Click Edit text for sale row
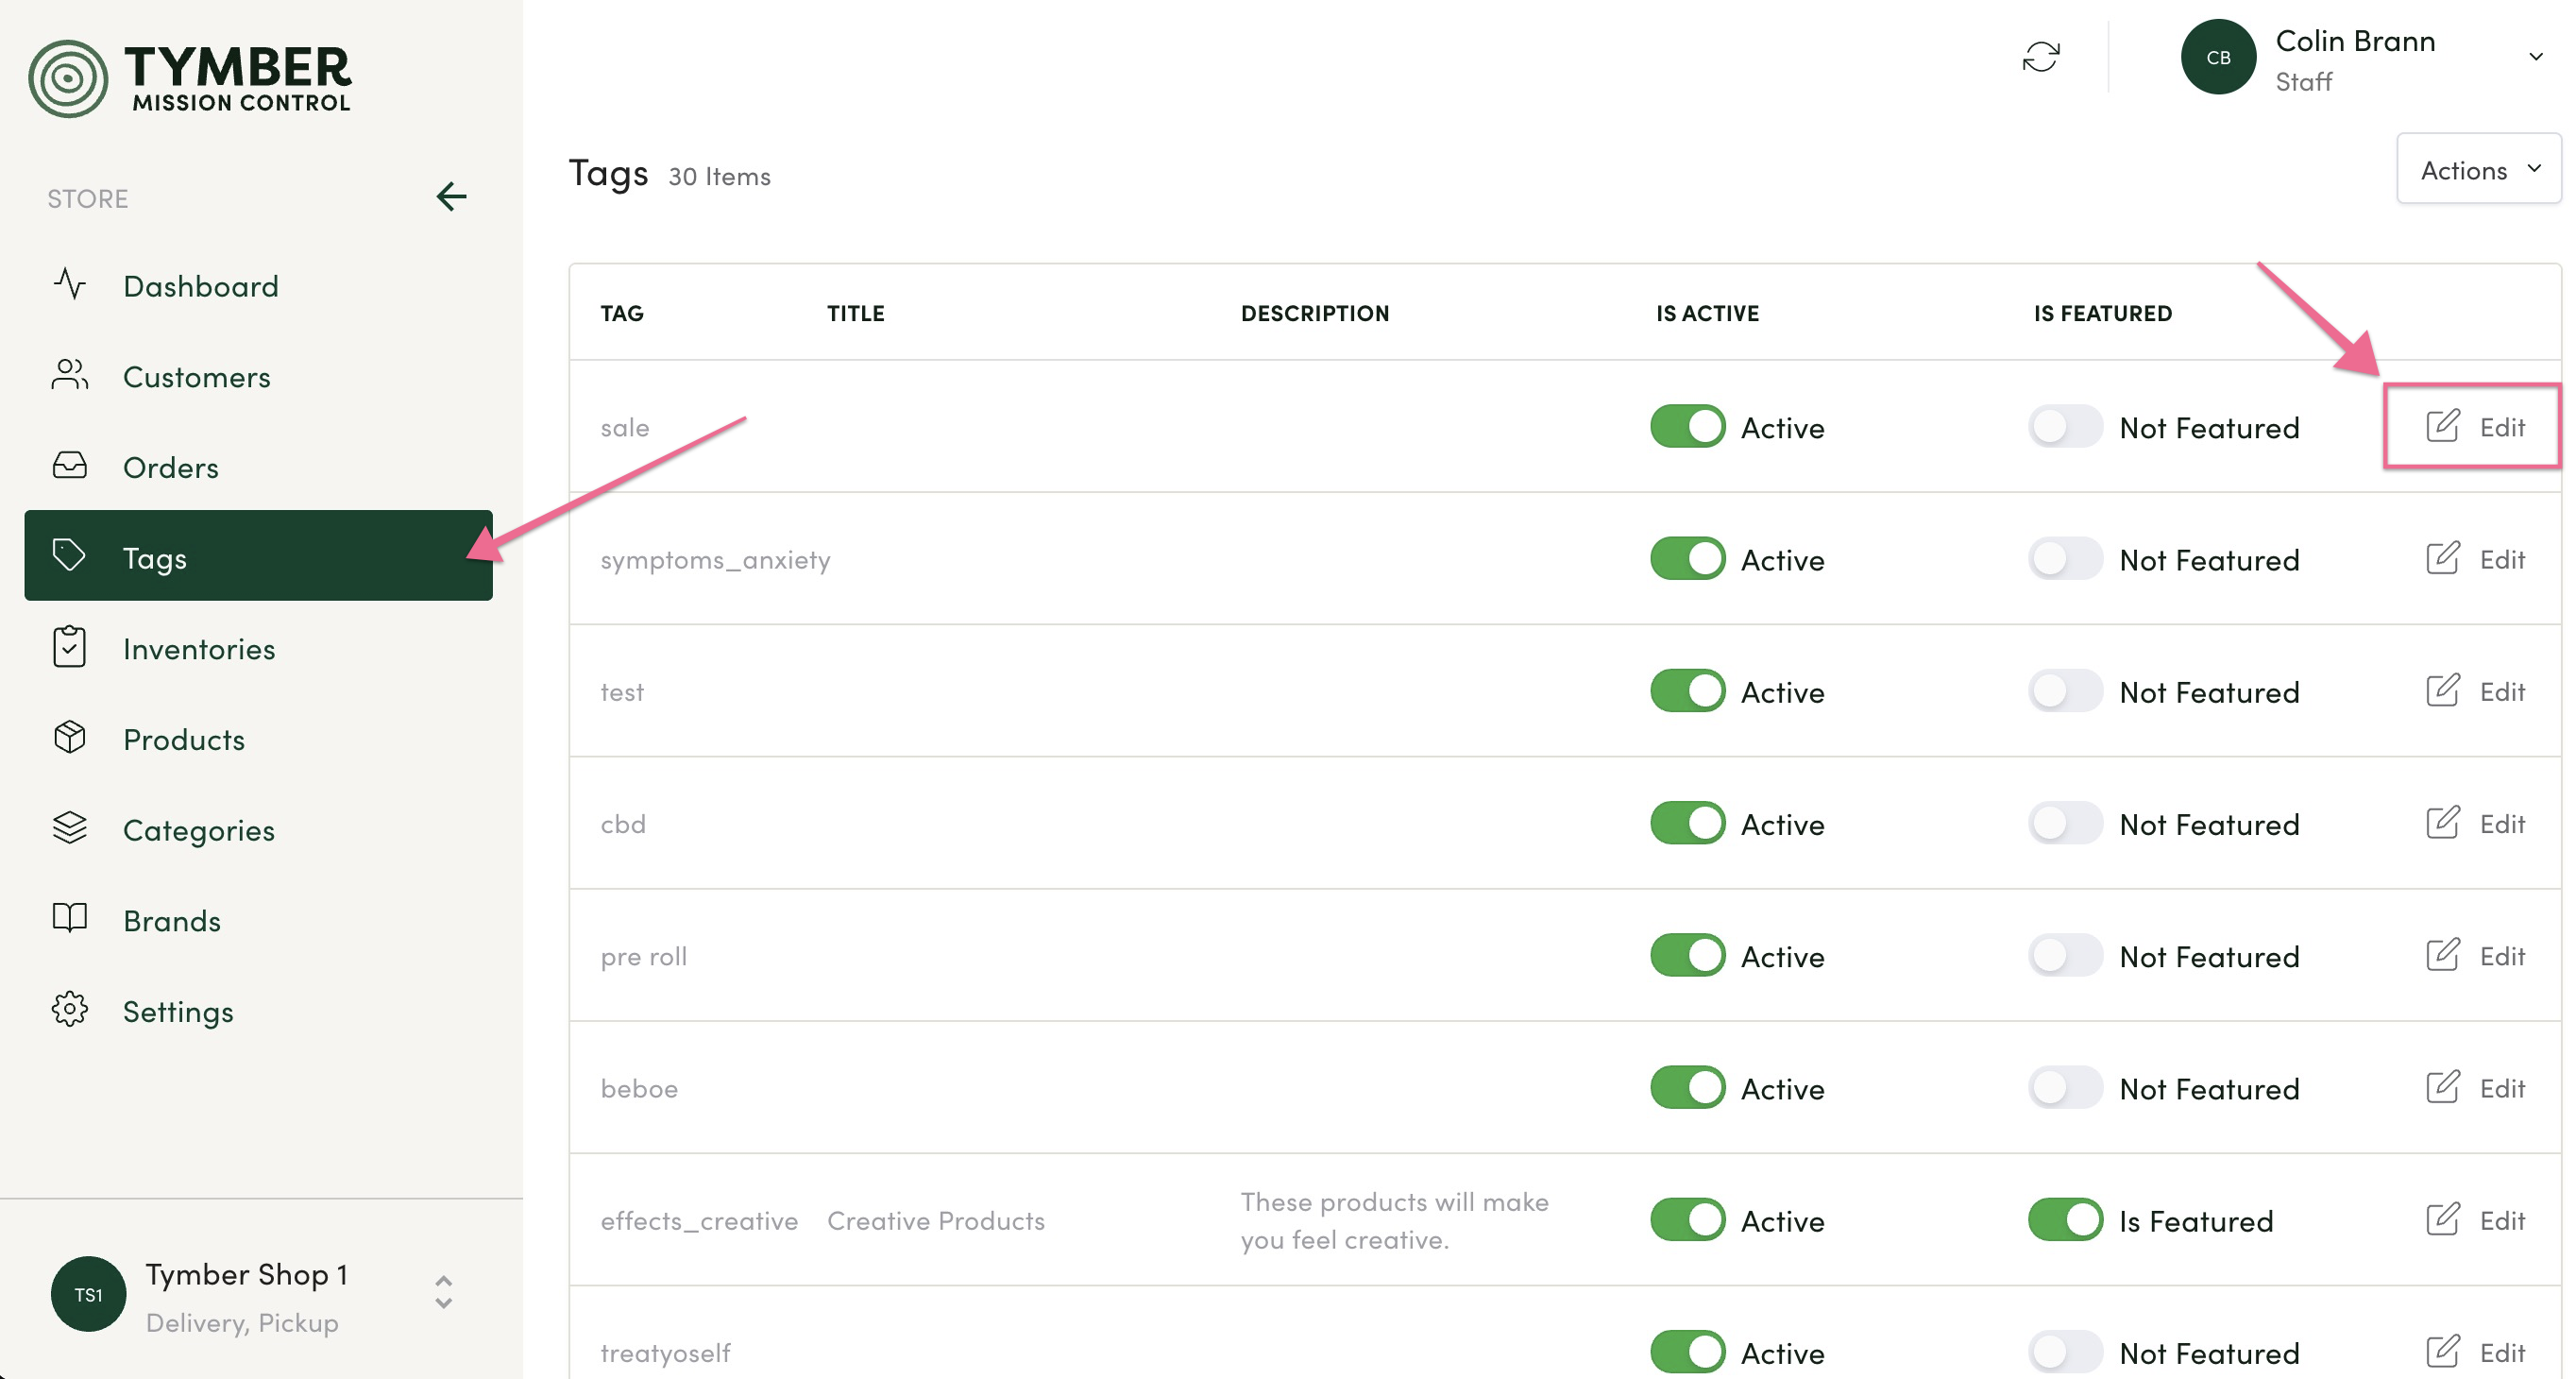This screenshot has width=2576, height=1379. [x=2502, y=427]
